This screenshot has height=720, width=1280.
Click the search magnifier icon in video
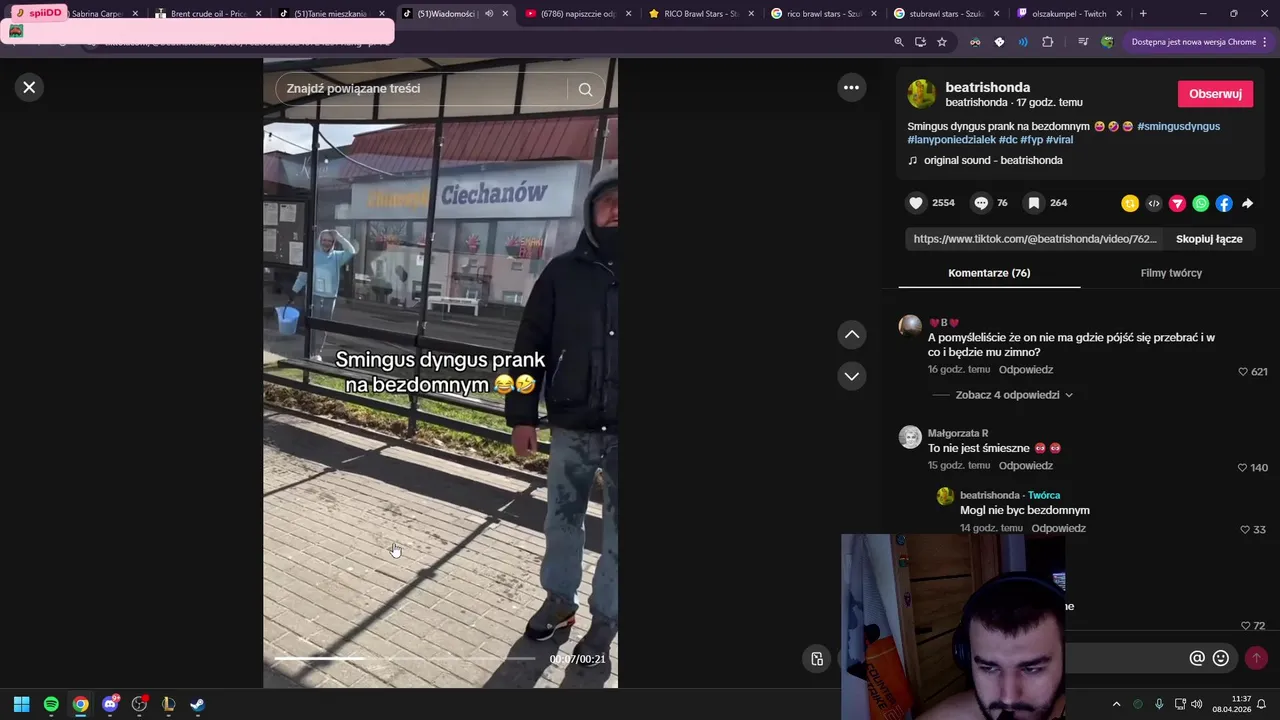[585, 89]
